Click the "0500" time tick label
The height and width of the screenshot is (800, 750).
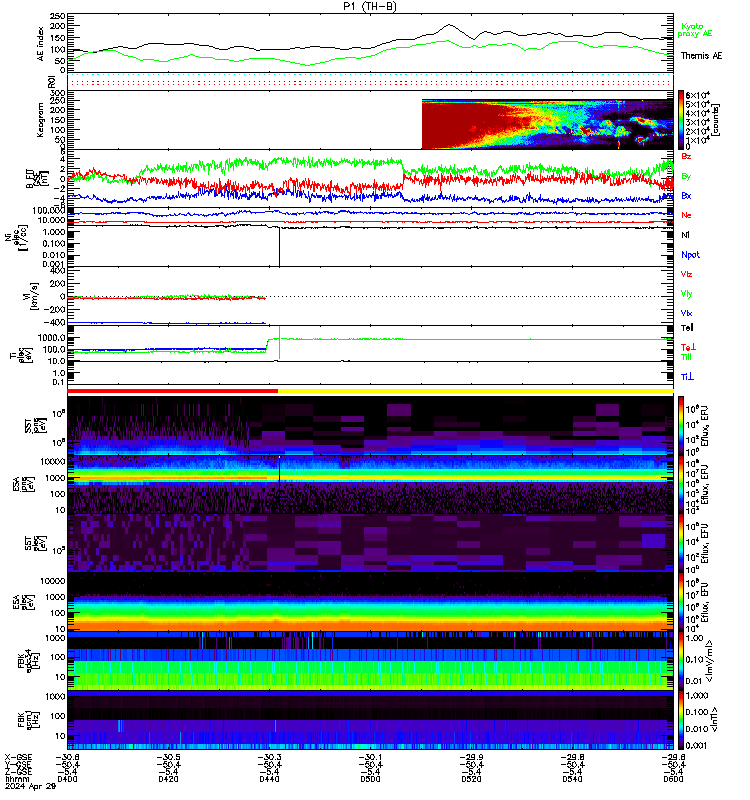(370, 779)
